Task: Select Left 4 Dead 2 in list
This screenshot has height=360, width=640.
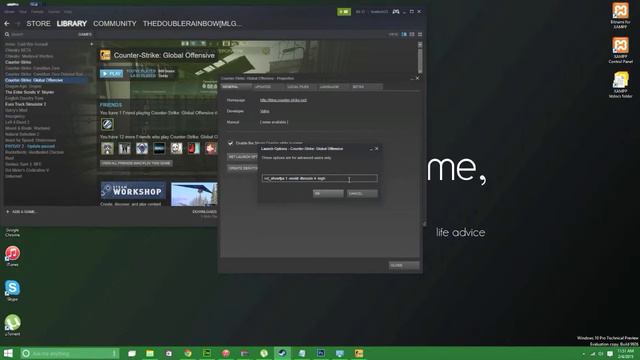Action: point(17,122)
